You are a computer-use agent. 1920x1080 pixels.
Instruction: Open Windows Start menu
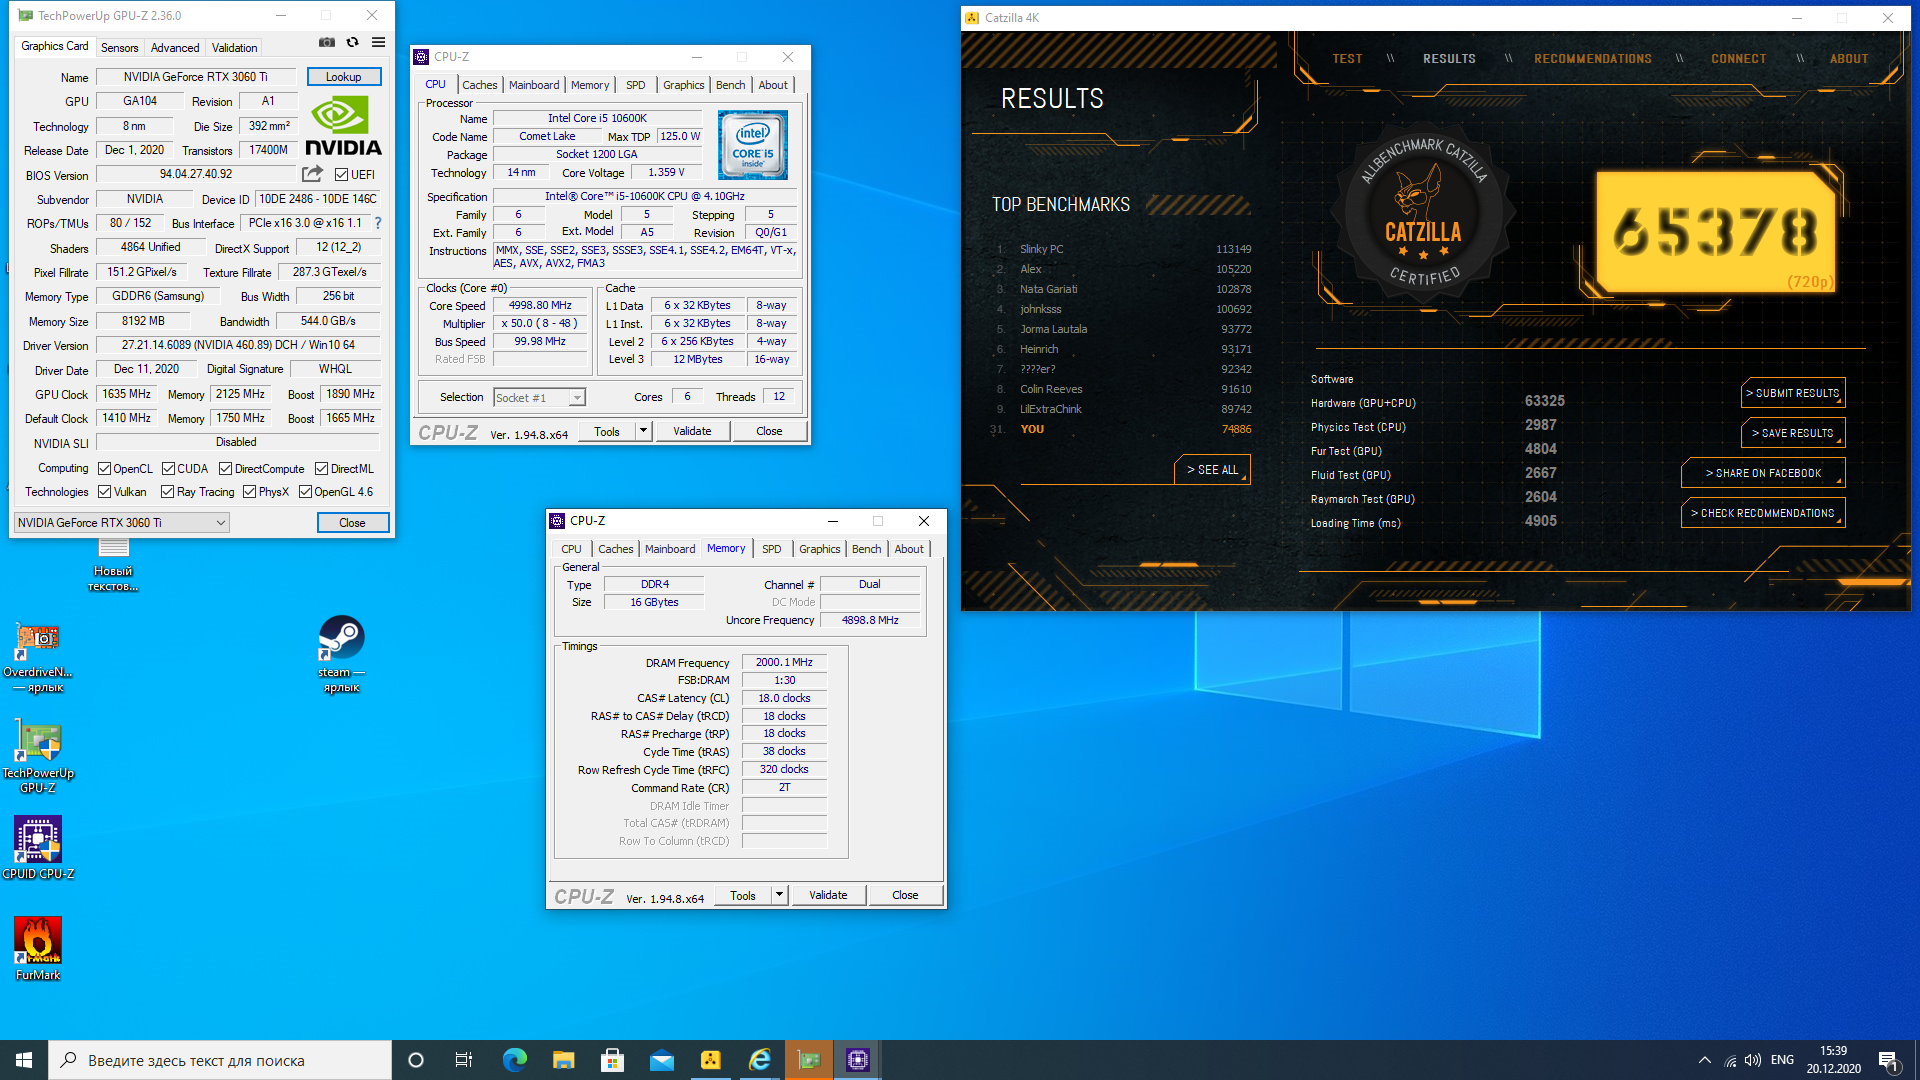tap(24, 1060)
